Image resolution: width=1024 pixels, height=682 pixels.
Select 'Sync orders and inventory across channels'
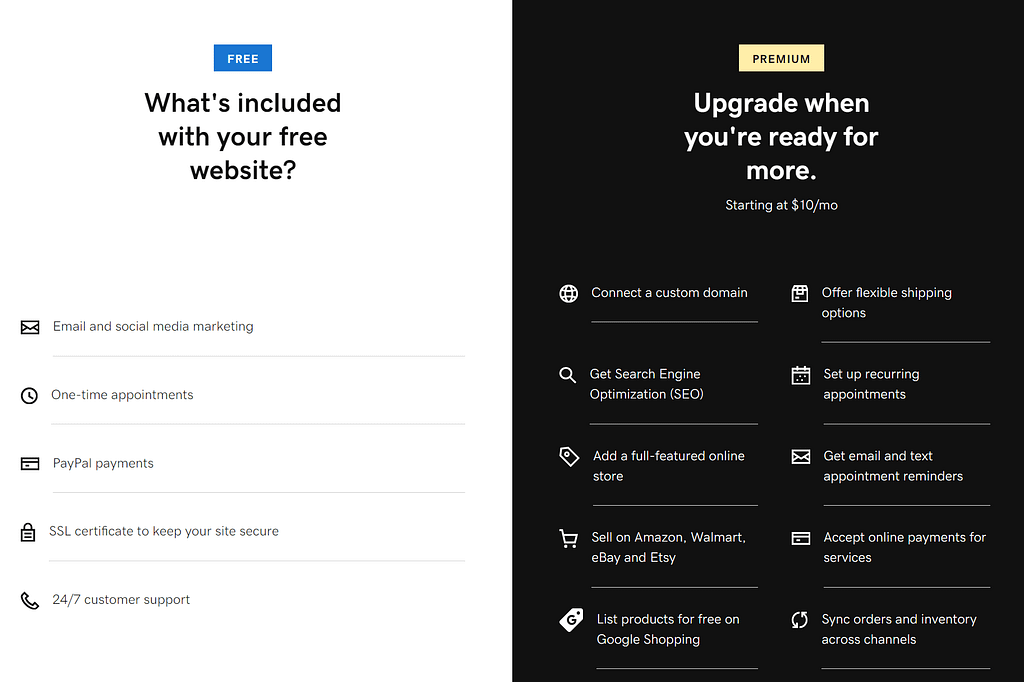(899, 629)
